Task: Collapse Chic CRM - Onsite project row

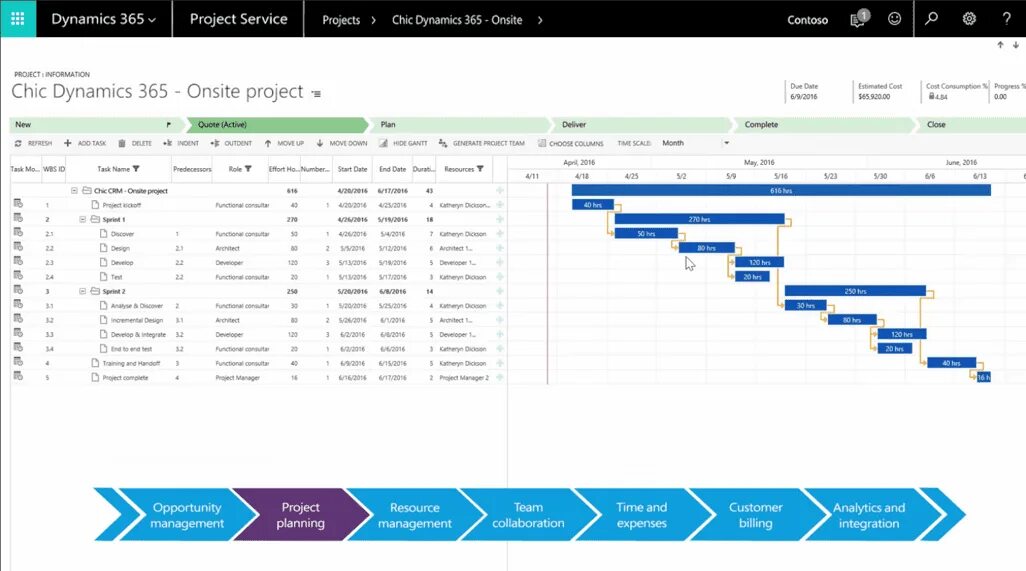Action: pos(75,191)
